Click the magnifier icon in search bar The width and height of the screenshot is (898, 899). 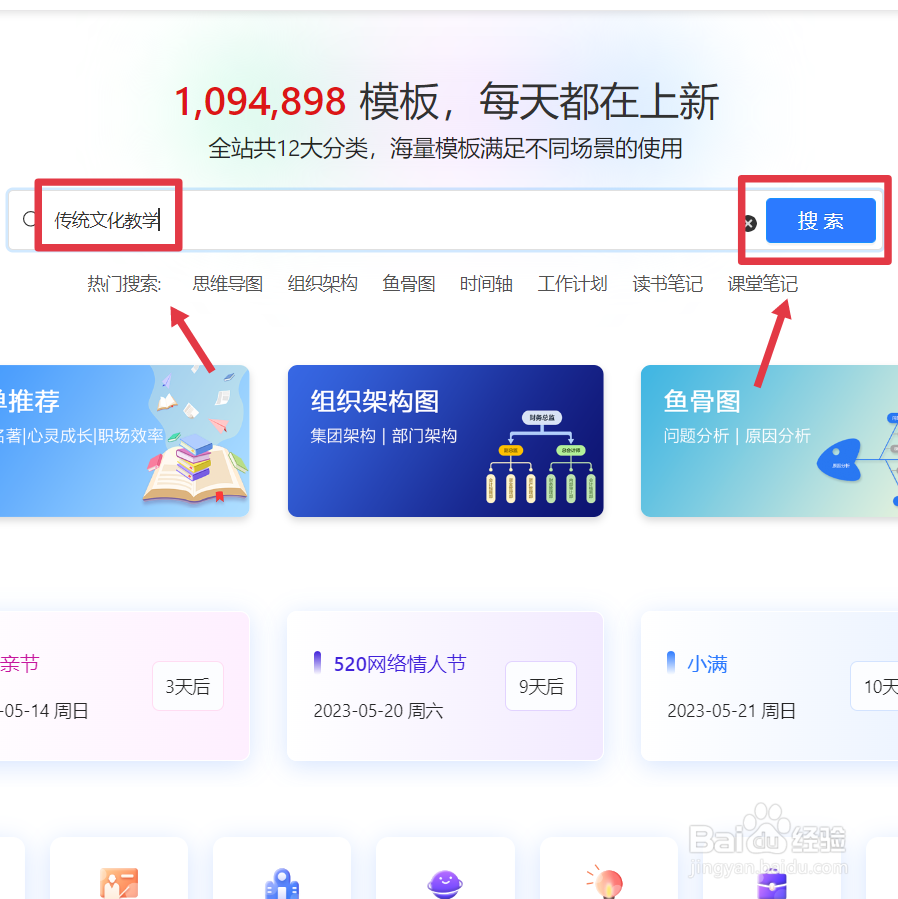click(x=29, y=218)
